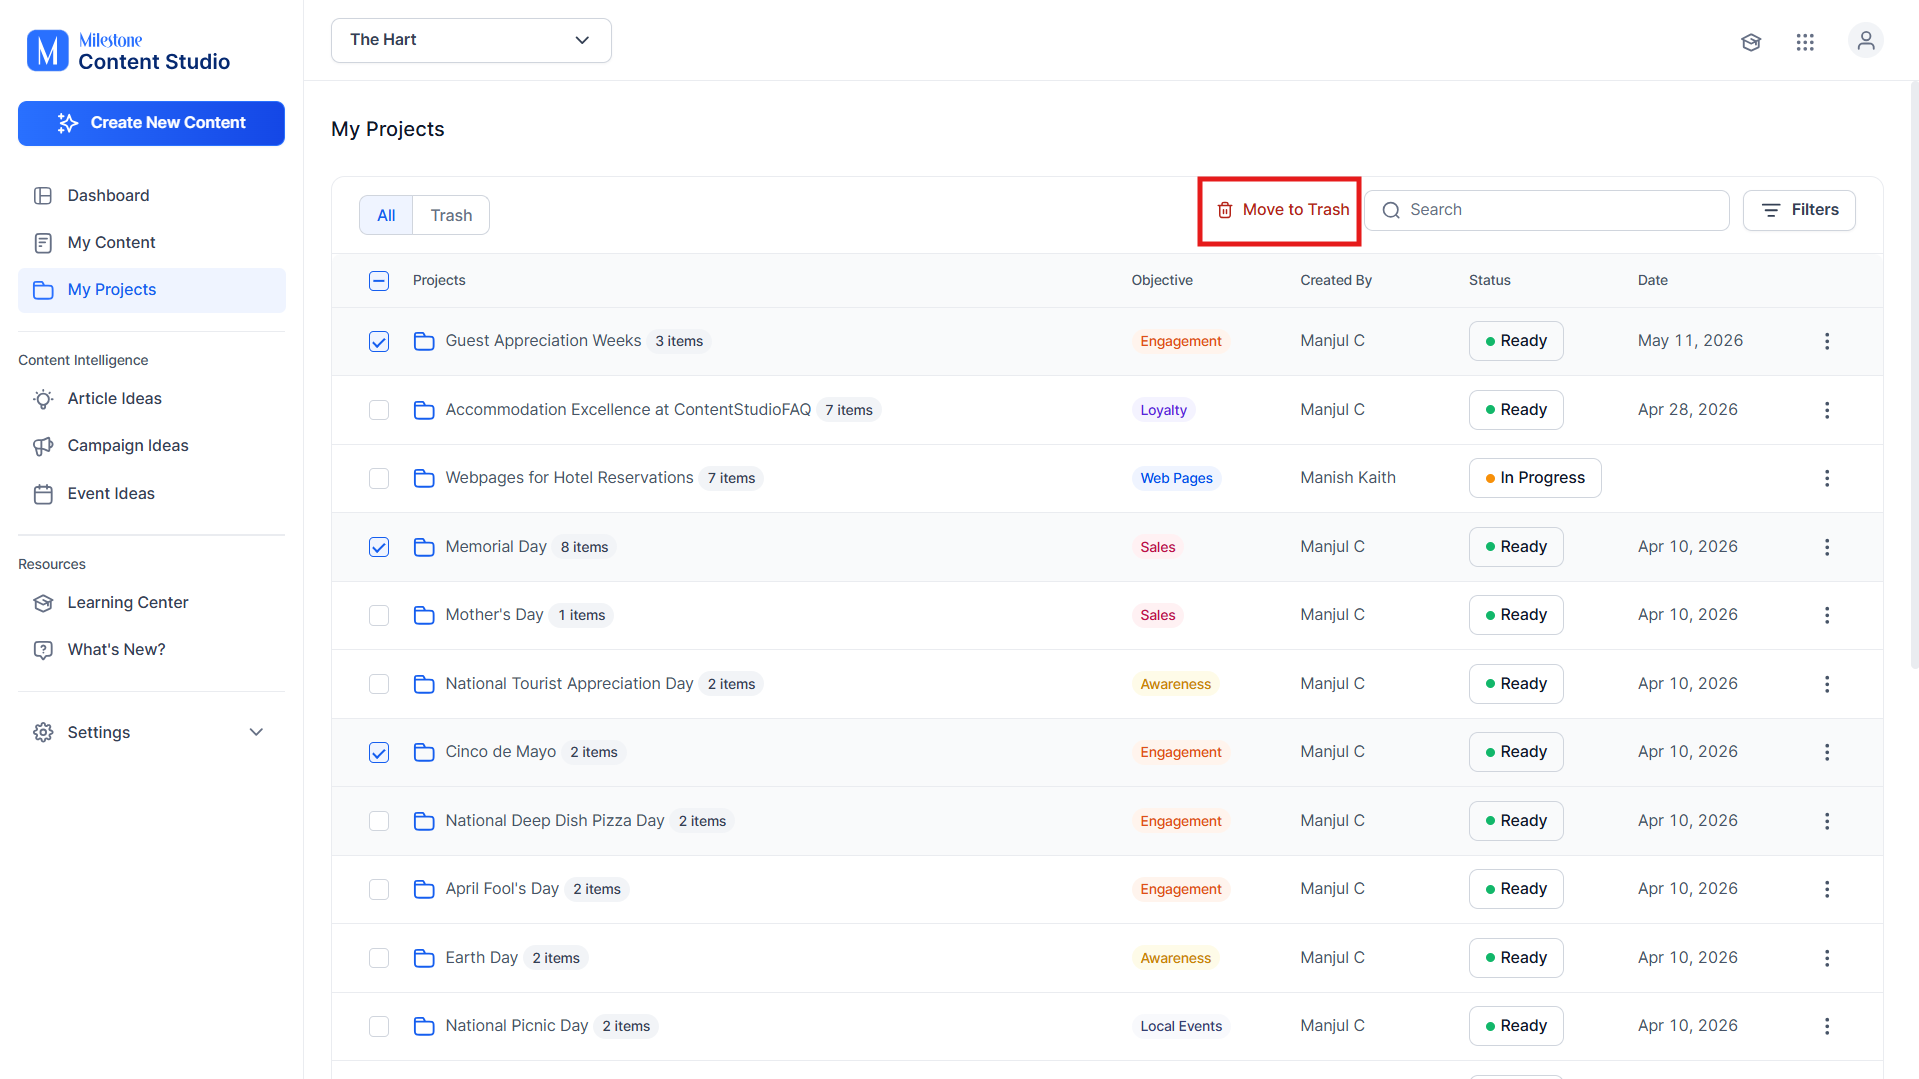1919x1079 pixels.
Task: Open more options for Earth Day project
Action: [x=1827, y=958]
